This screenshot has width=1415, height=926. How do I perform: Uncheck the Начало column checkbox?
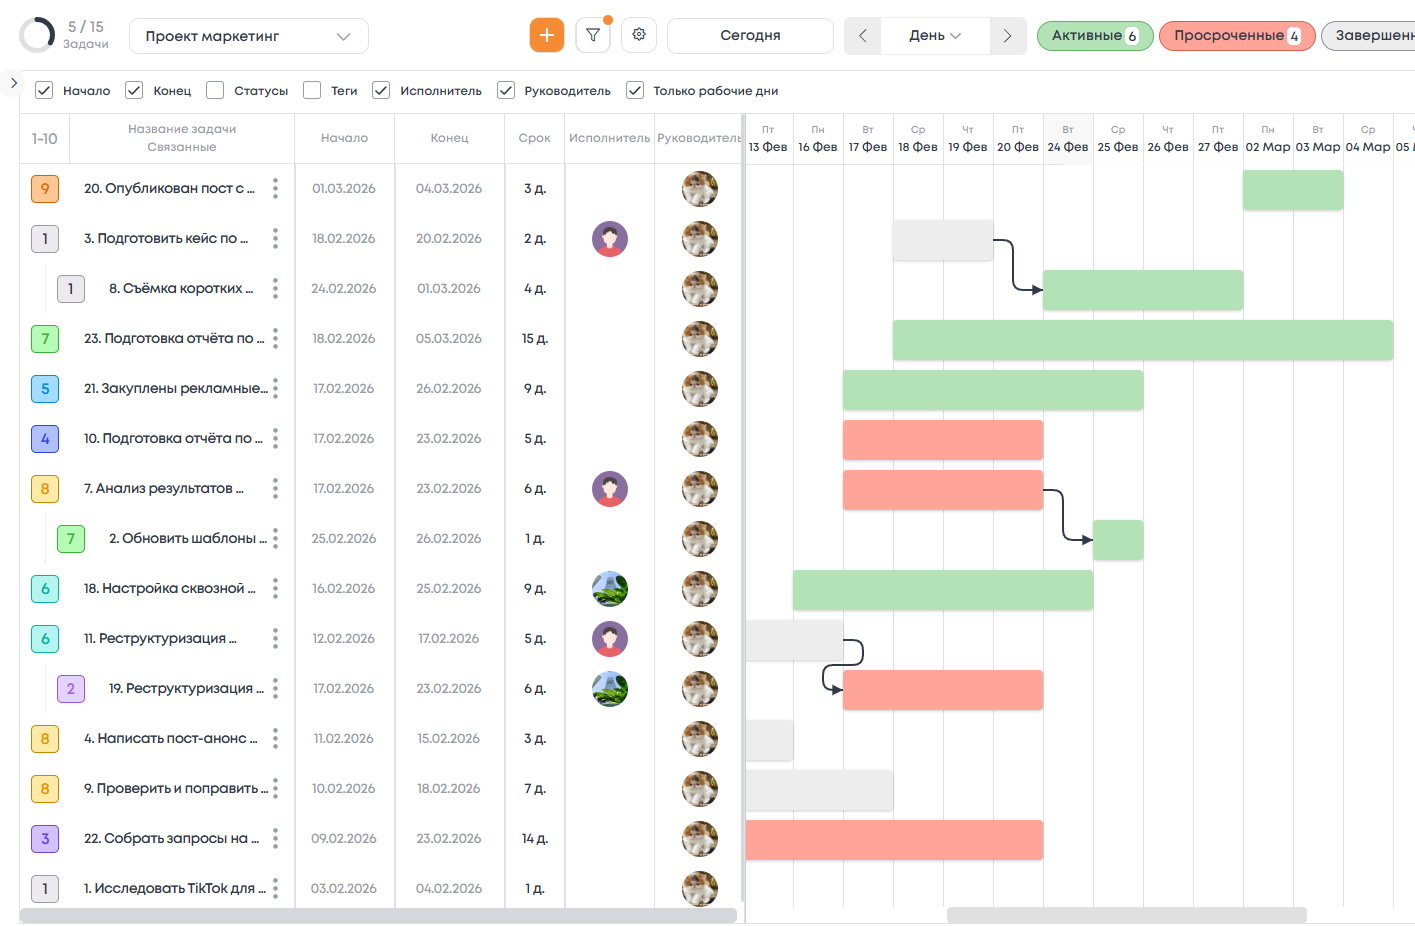(44, 90)
